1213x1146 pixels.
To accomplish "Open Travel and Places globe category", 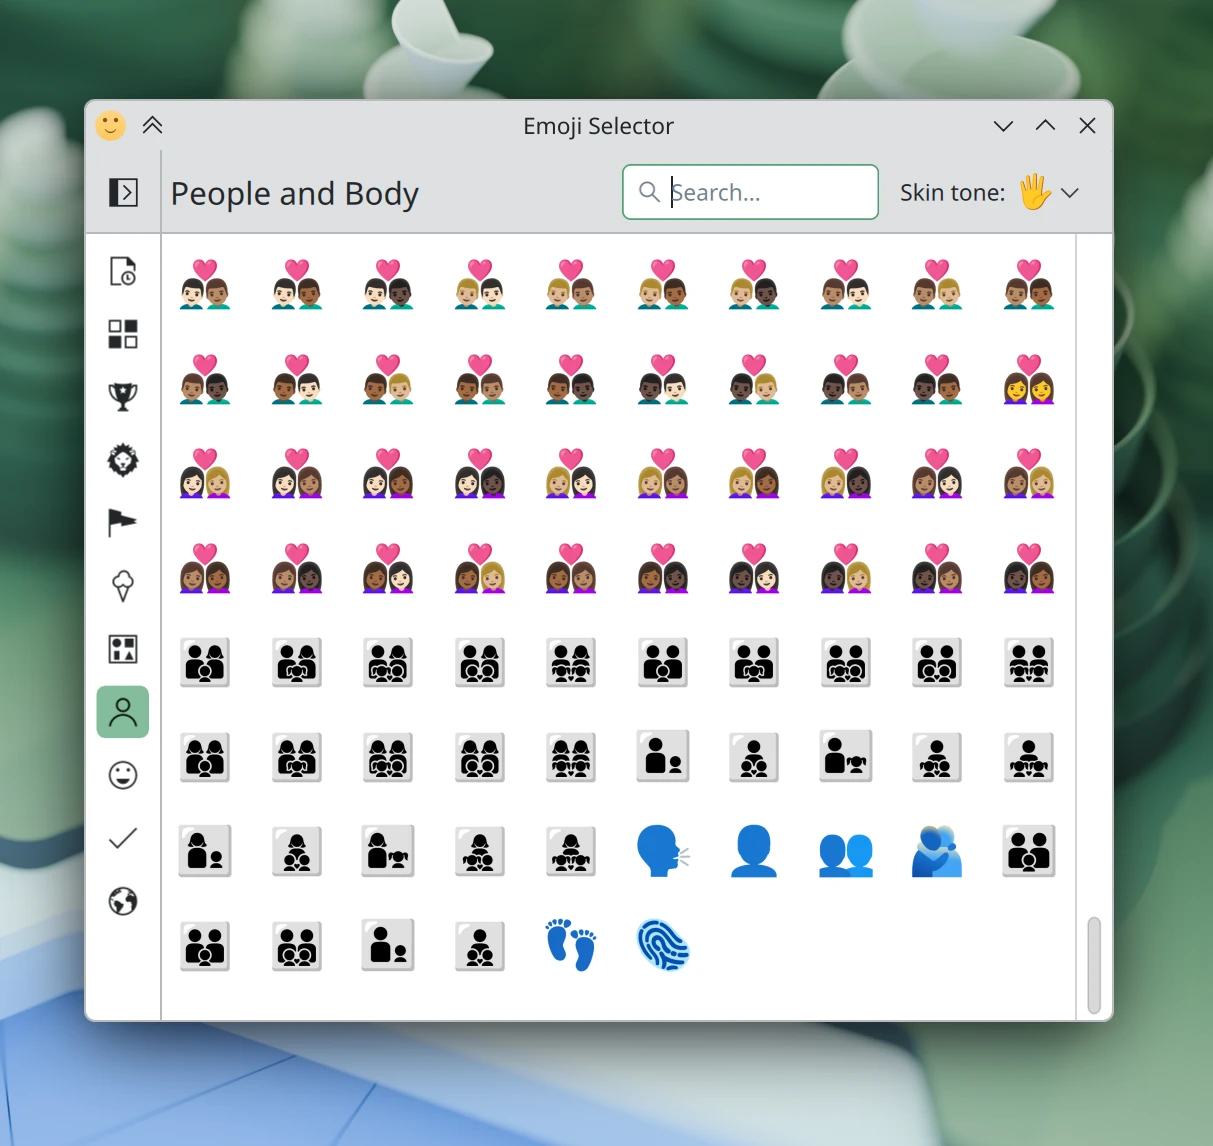I will 122,901.
